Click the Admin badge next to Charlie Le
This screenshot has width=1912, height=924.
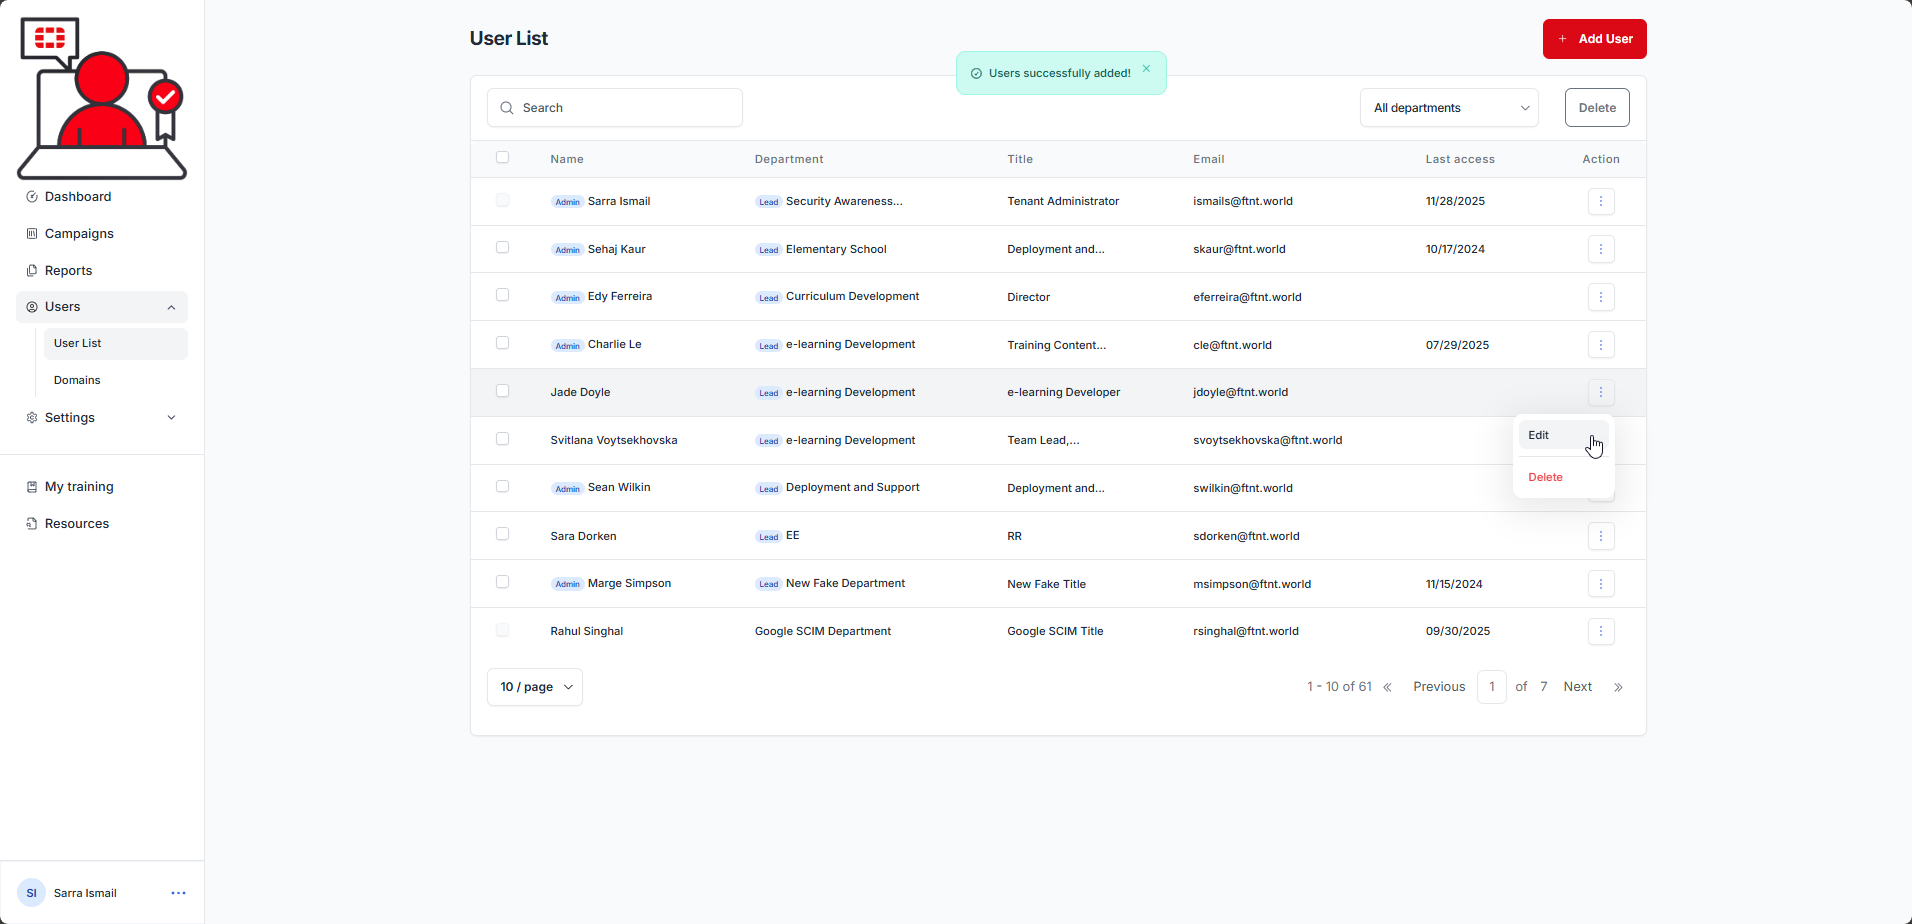[x=568, y=346]
